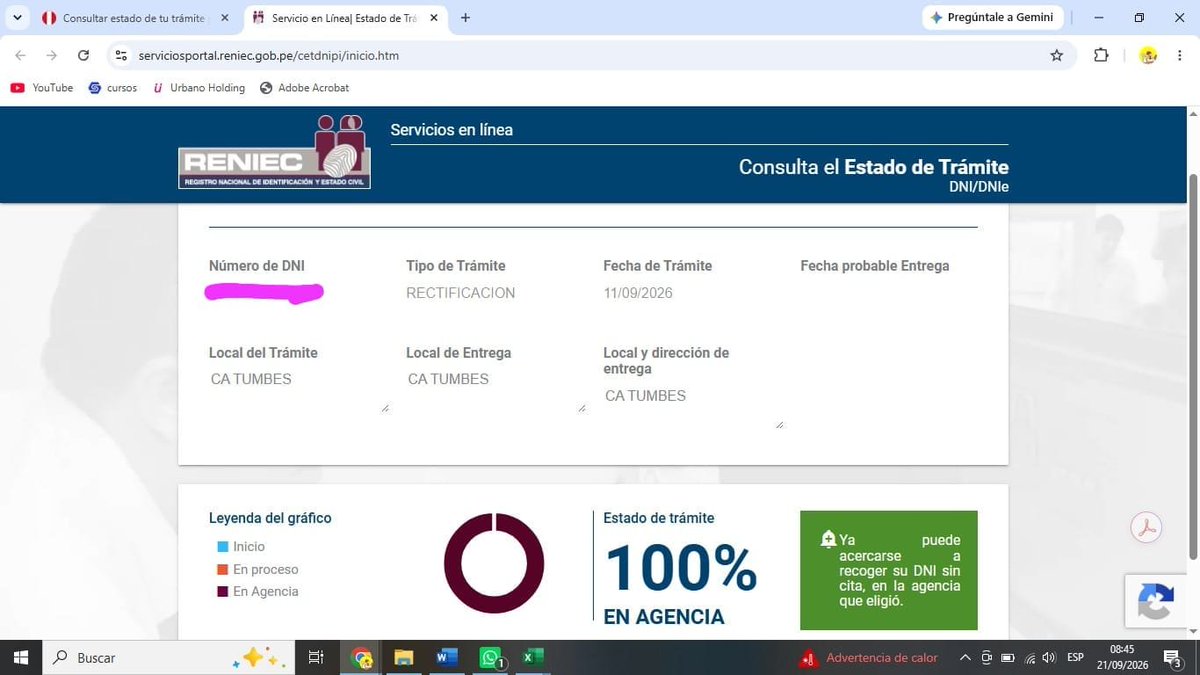View site information icon in address bar
Viewport: 1200px width, 675px height.
[x=121, y=55]
